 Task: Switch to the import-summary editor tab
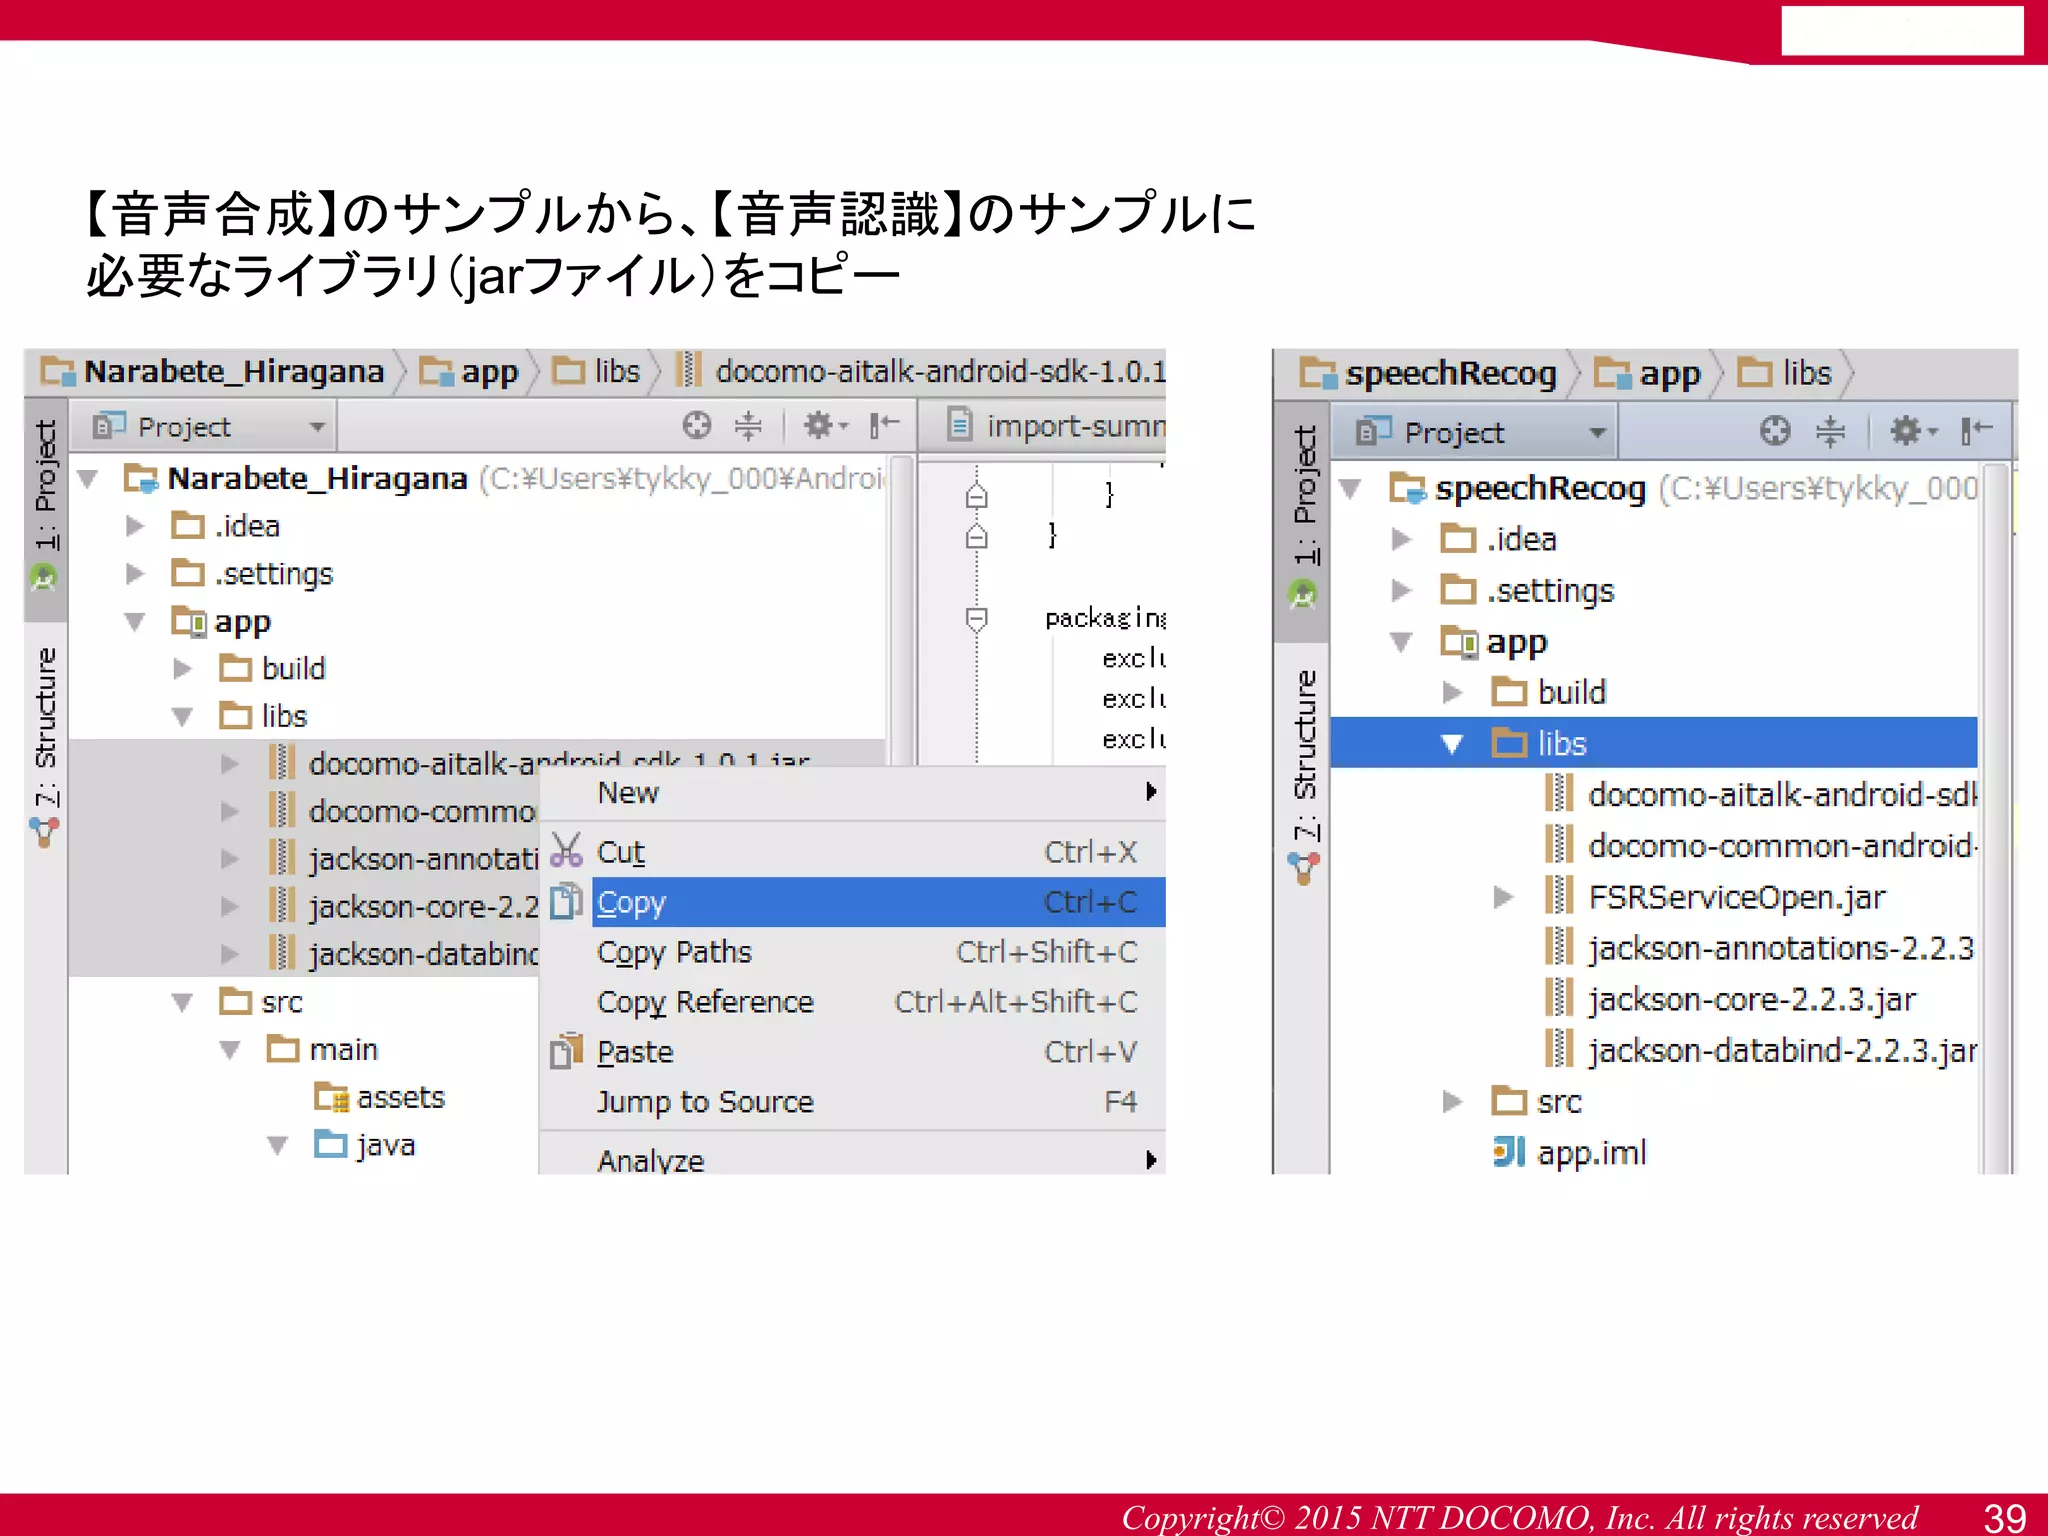coord(1043,425)
